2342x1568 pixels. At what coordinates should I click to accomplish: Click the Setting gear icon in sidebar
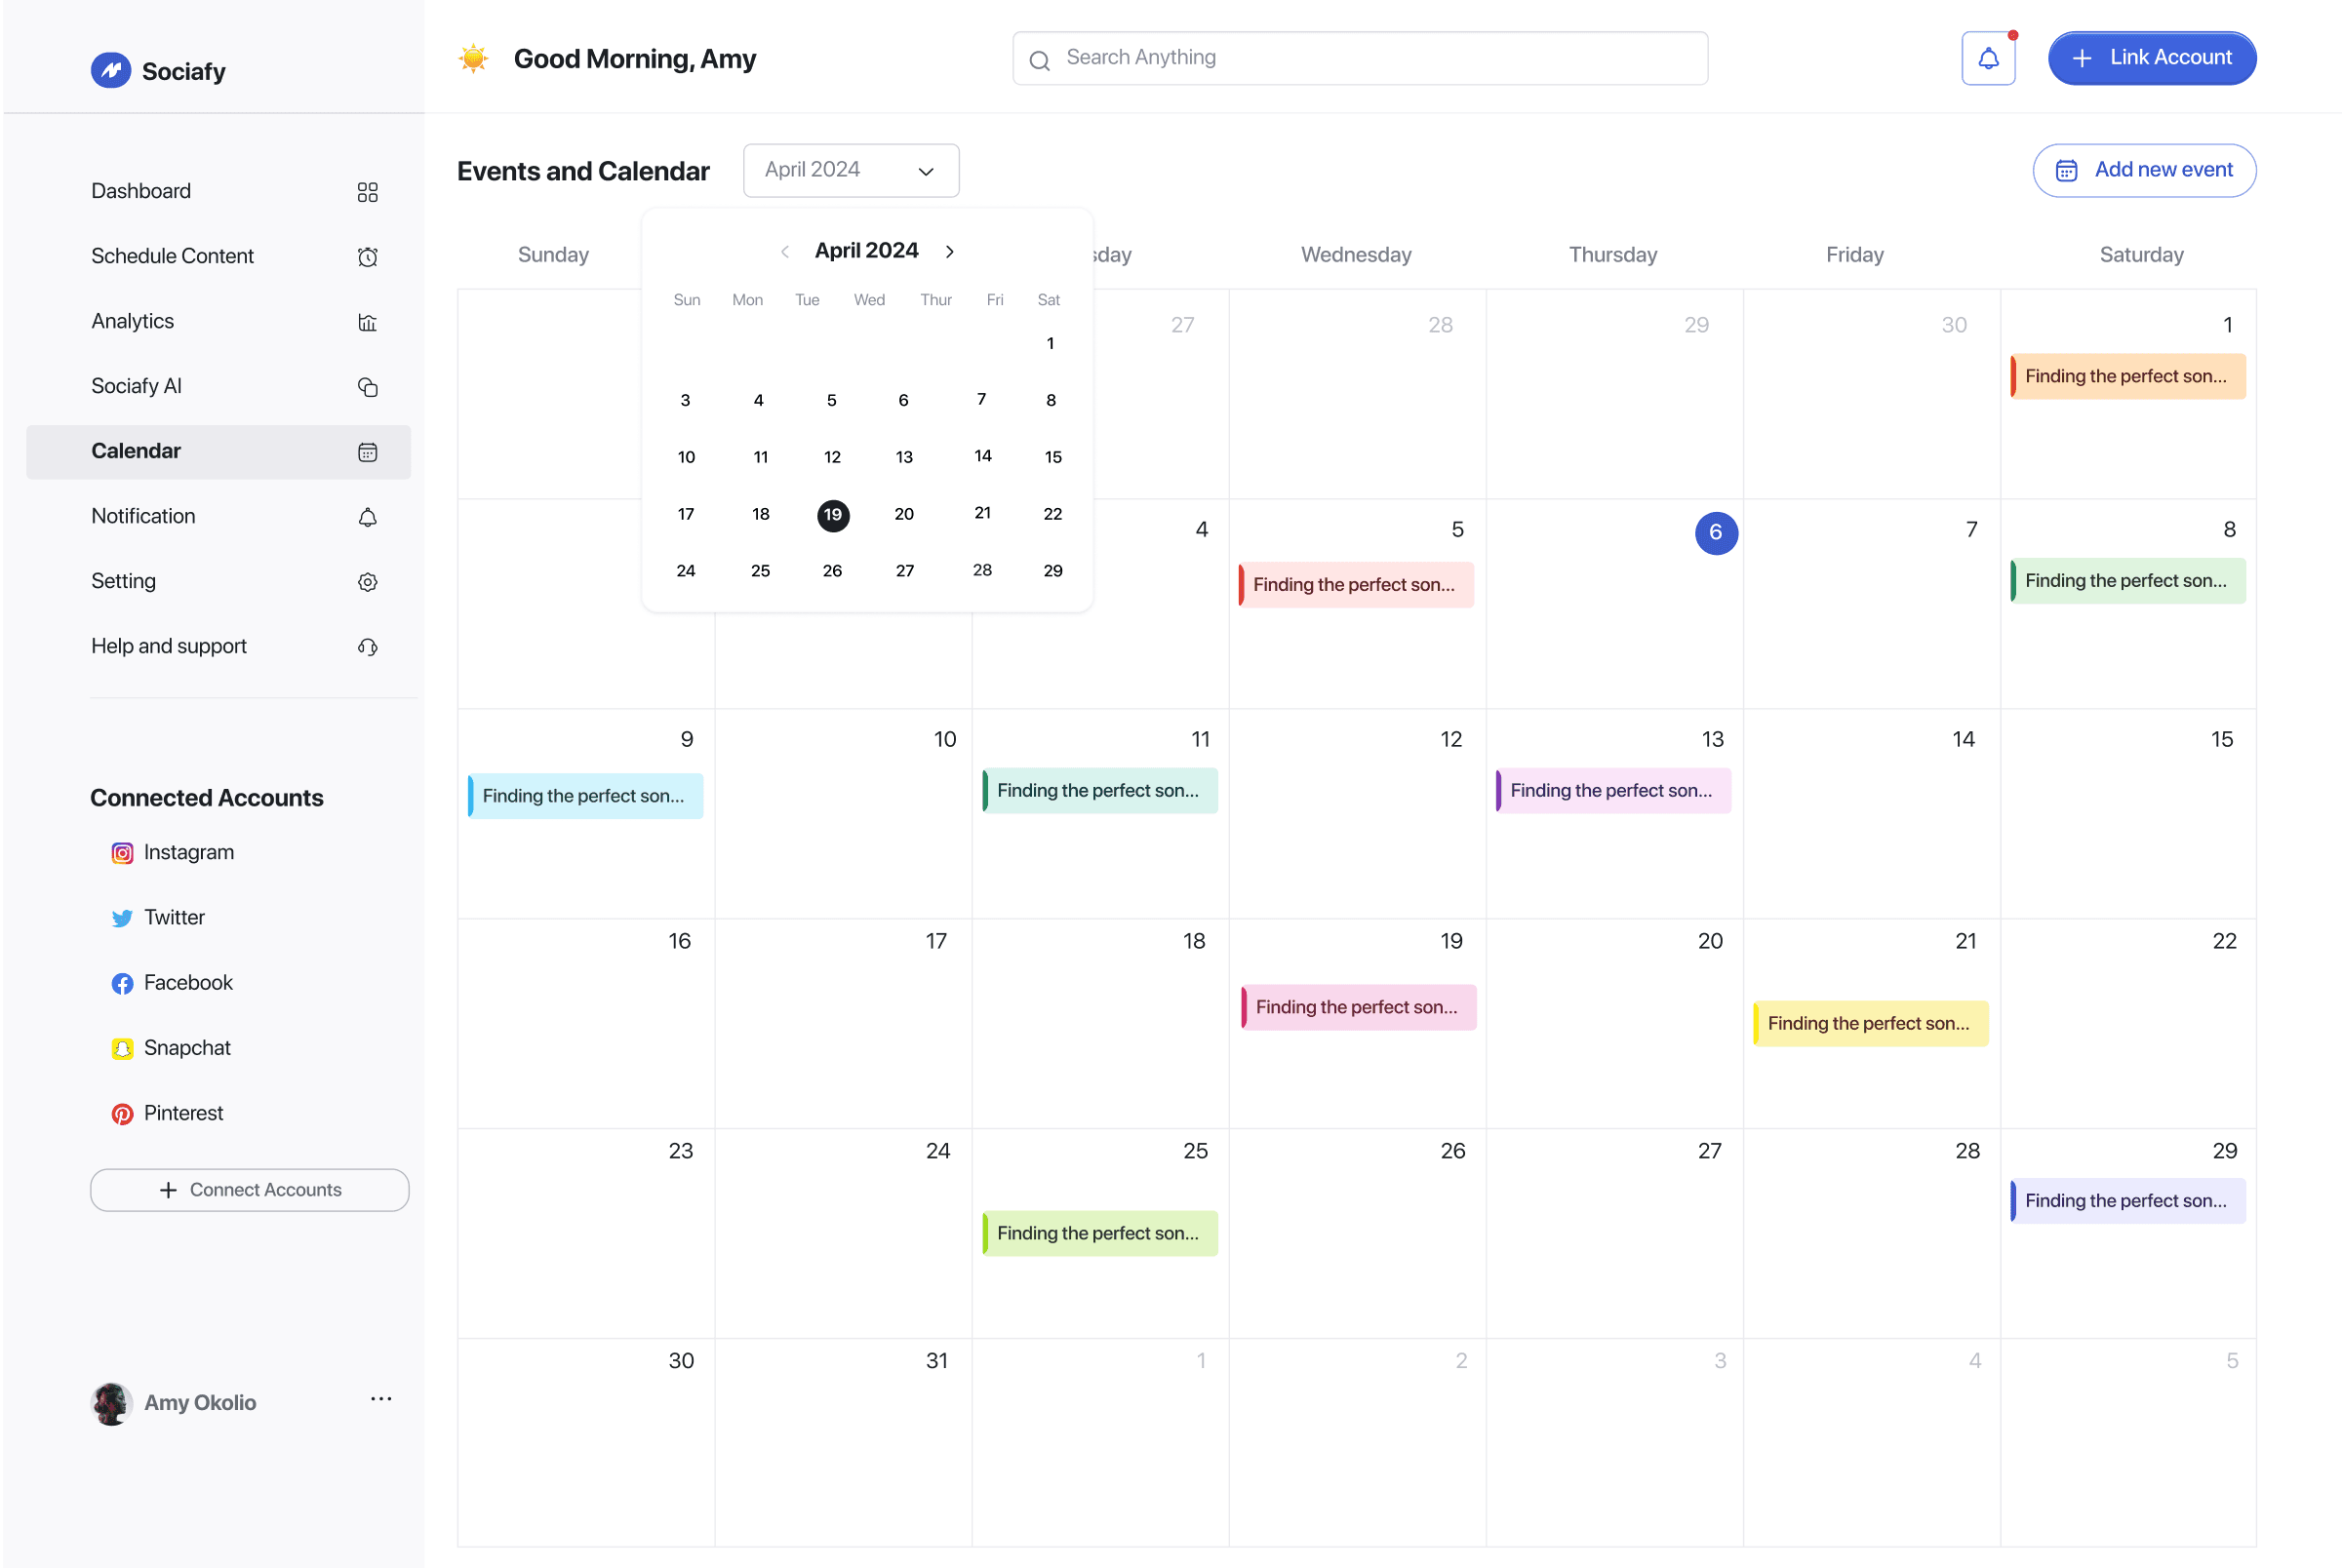pyautogui.click(x=367, y=582)
